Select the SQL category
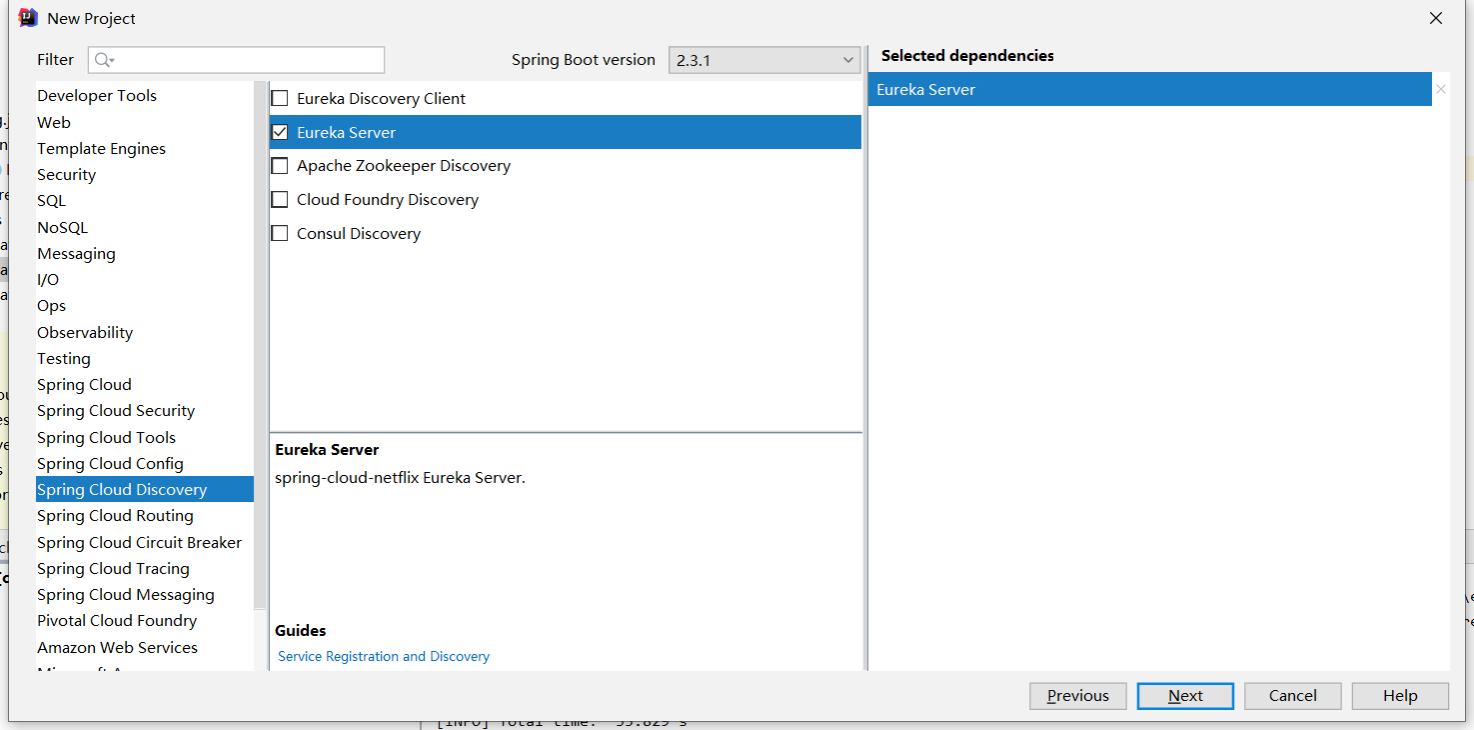Image resolution: width=1474 pixels, height=730 pixels. pyautogui.click(x=145, y=201)
